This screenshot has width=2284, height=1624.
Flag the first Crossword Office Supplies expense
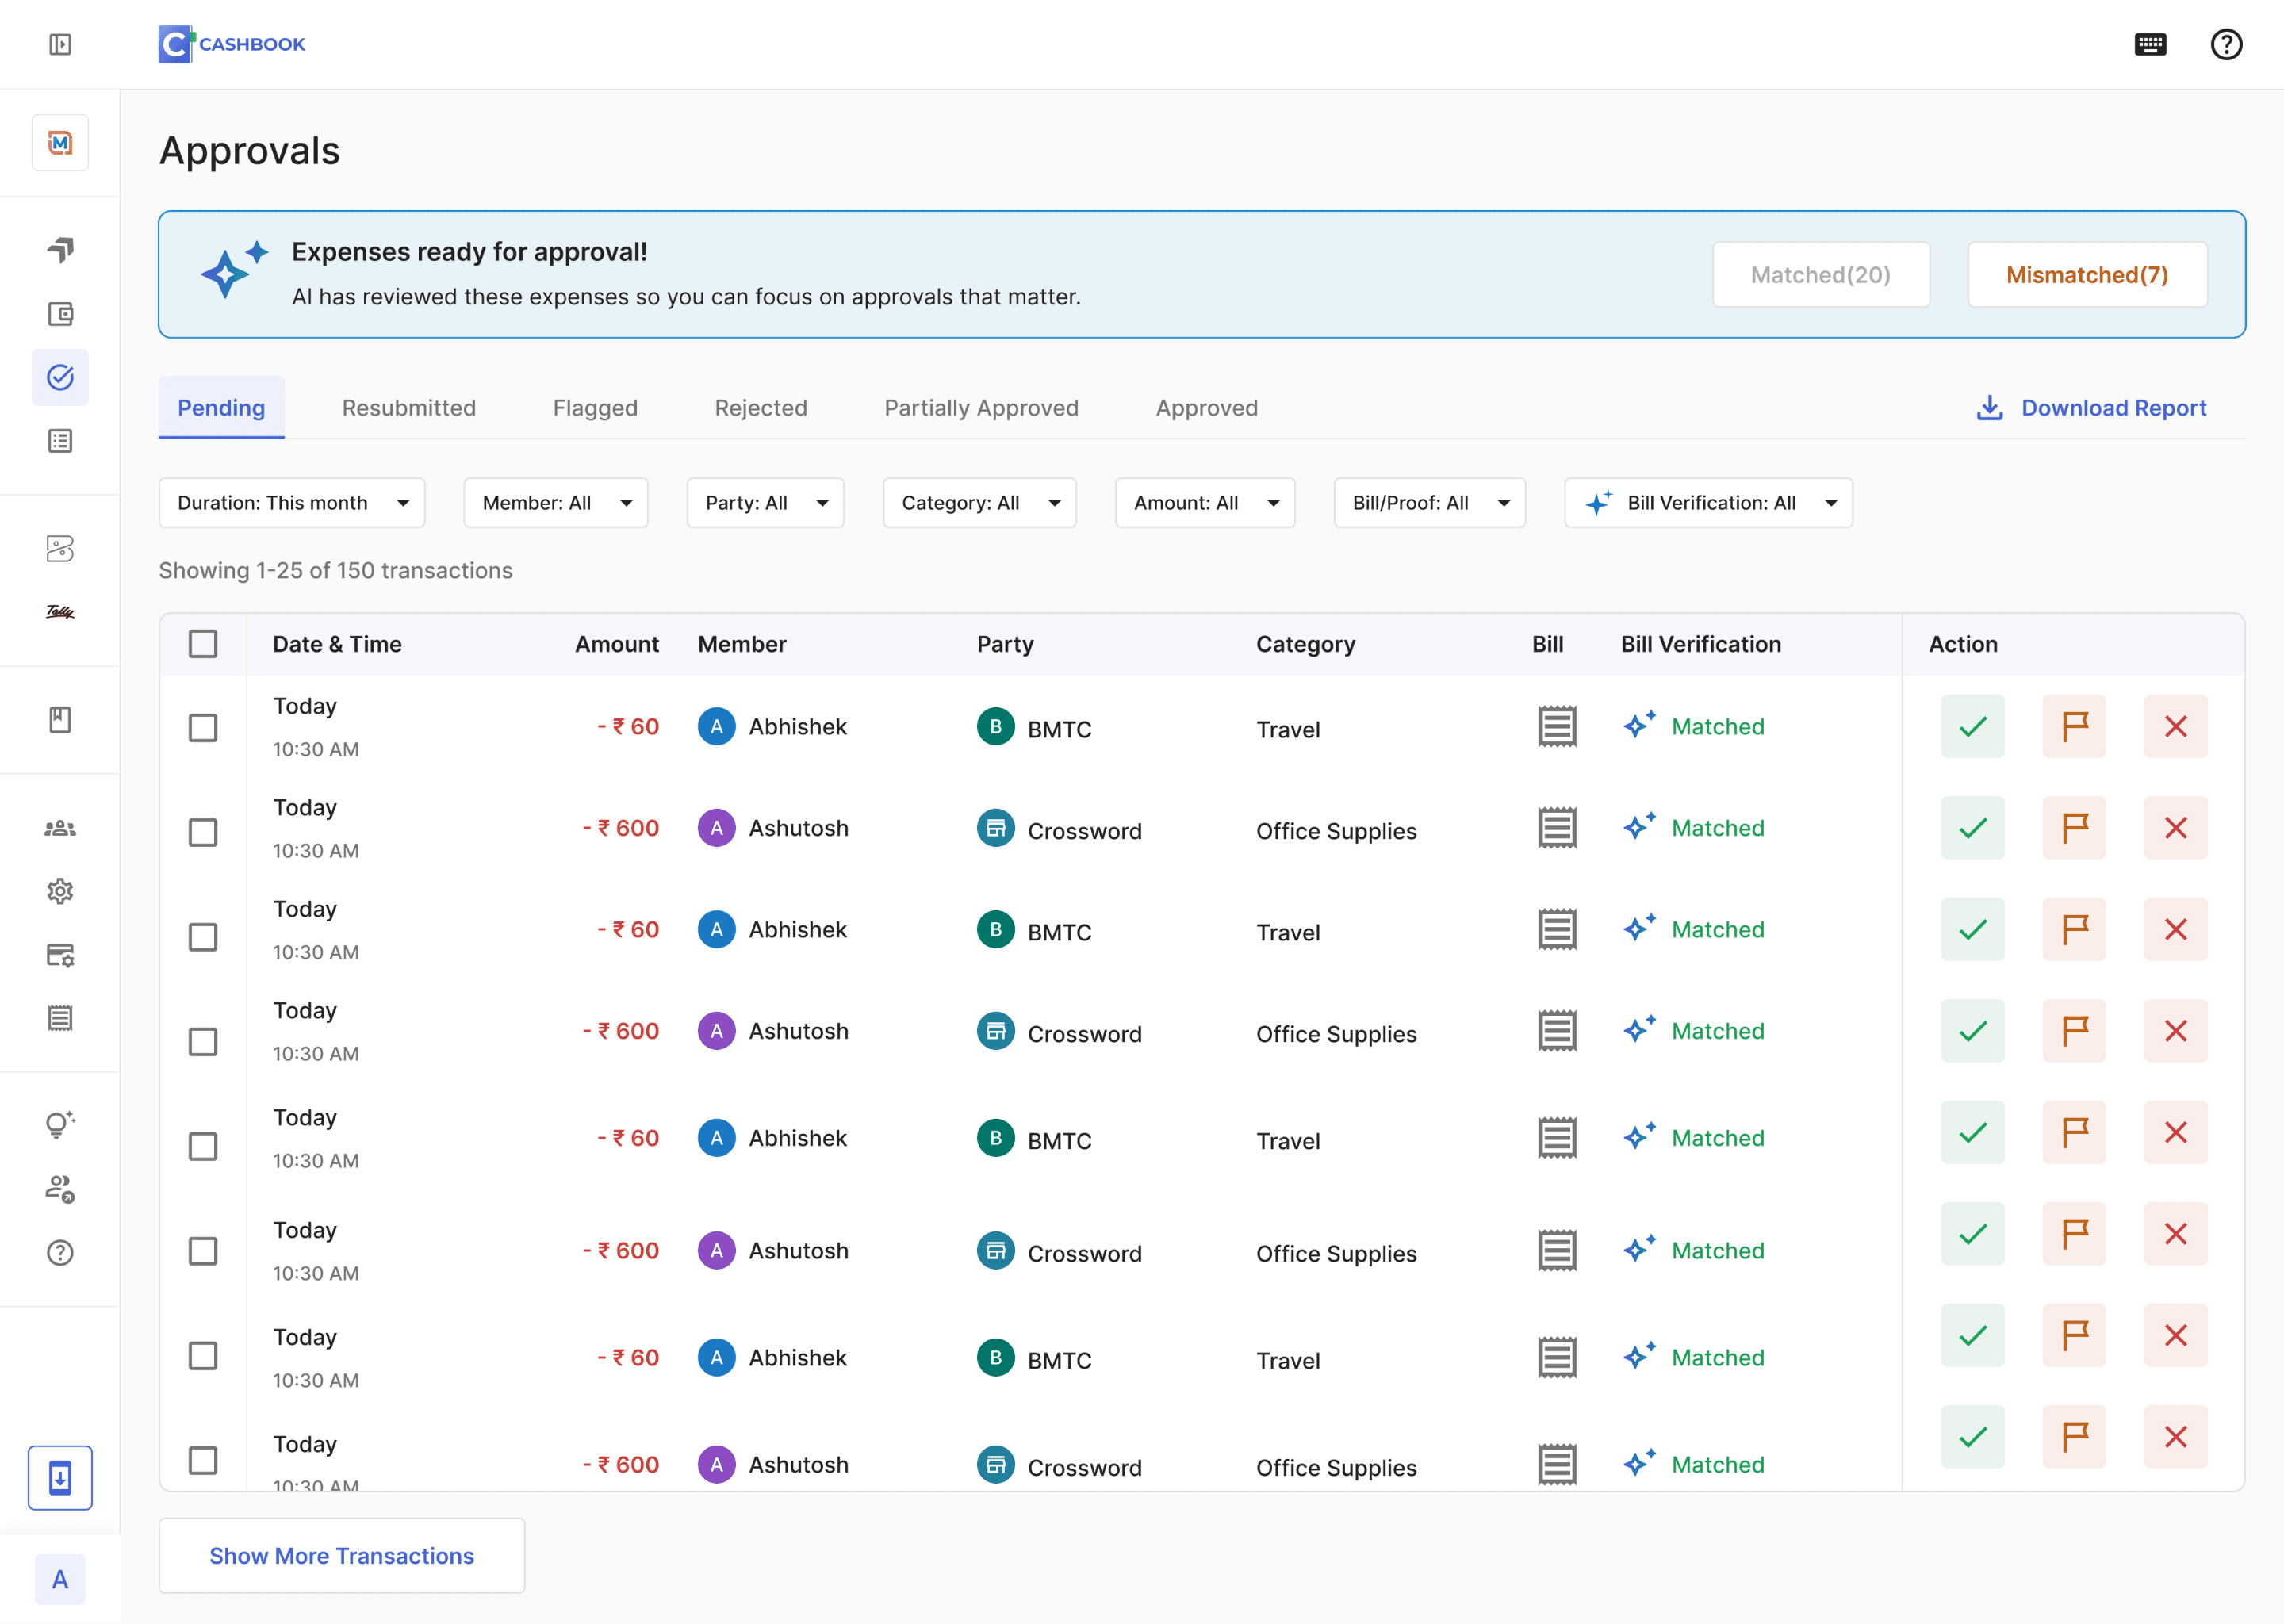pos(2074,828)
